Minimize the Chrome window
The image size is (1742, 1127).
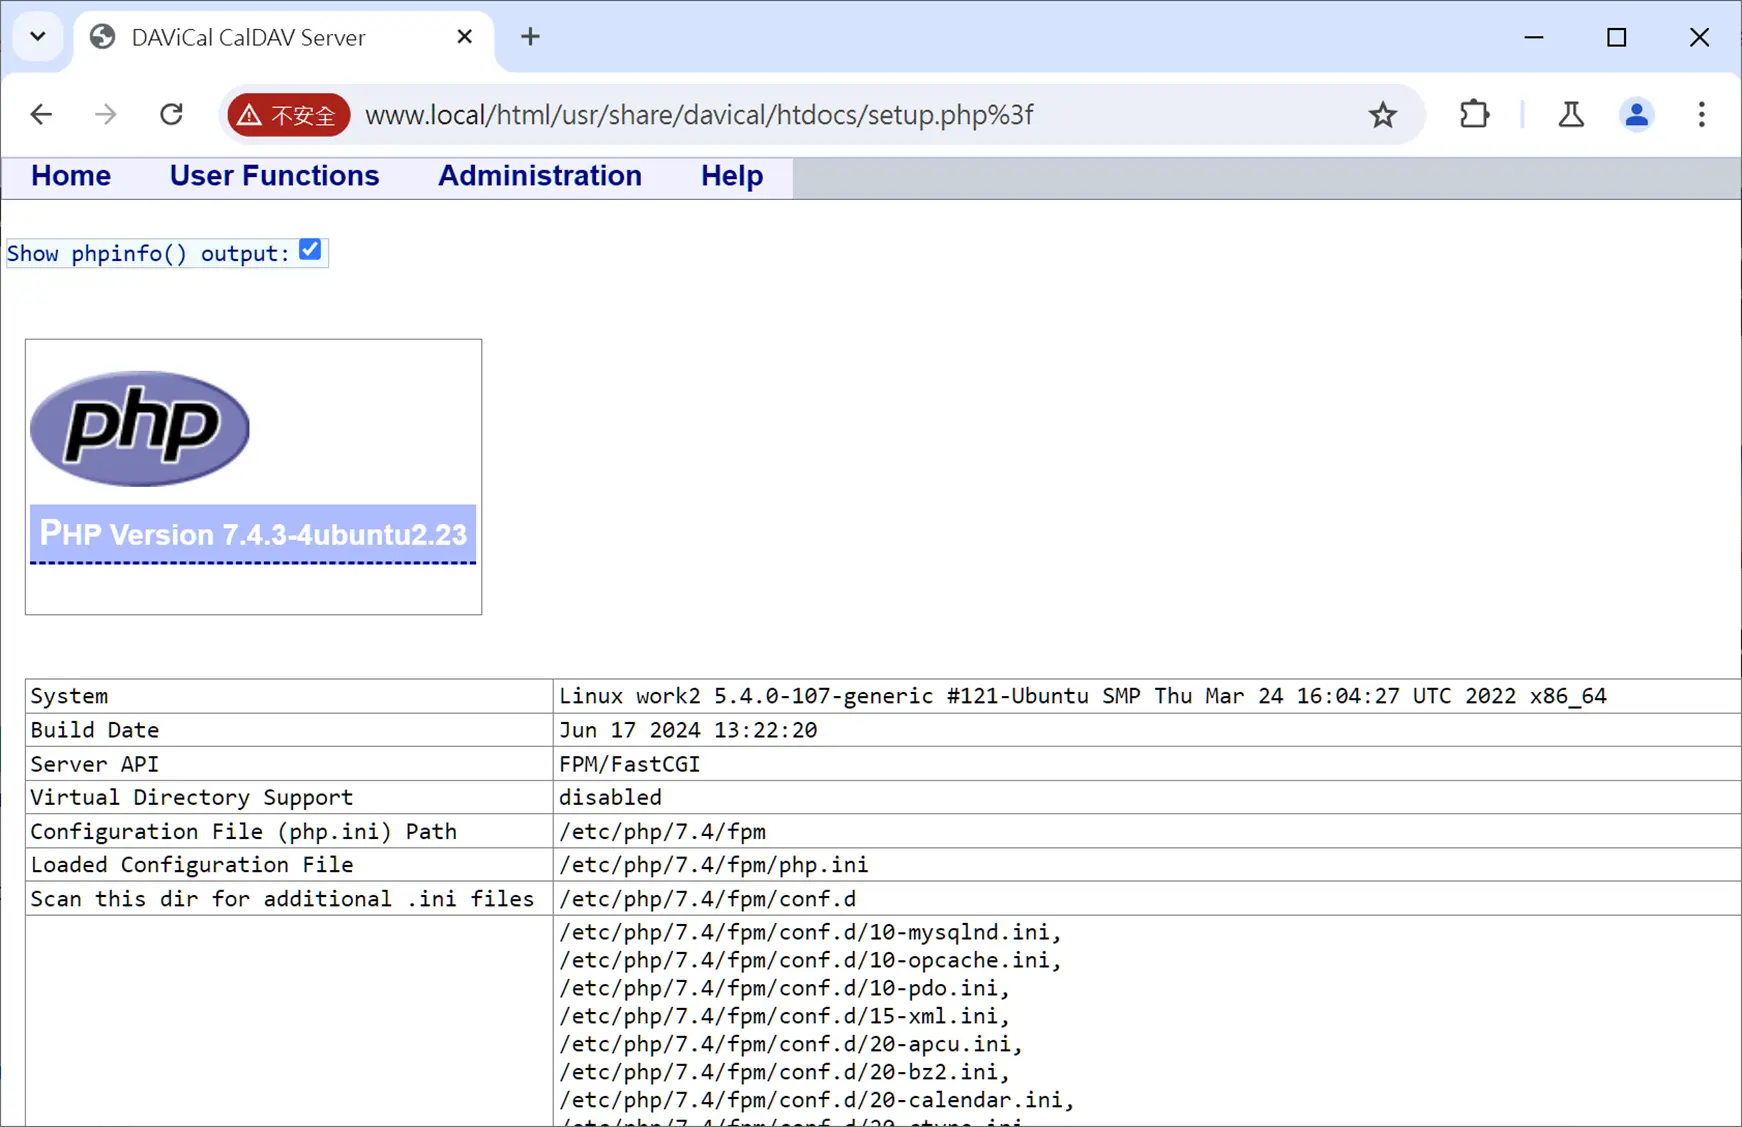click(x=1534, y=37)
